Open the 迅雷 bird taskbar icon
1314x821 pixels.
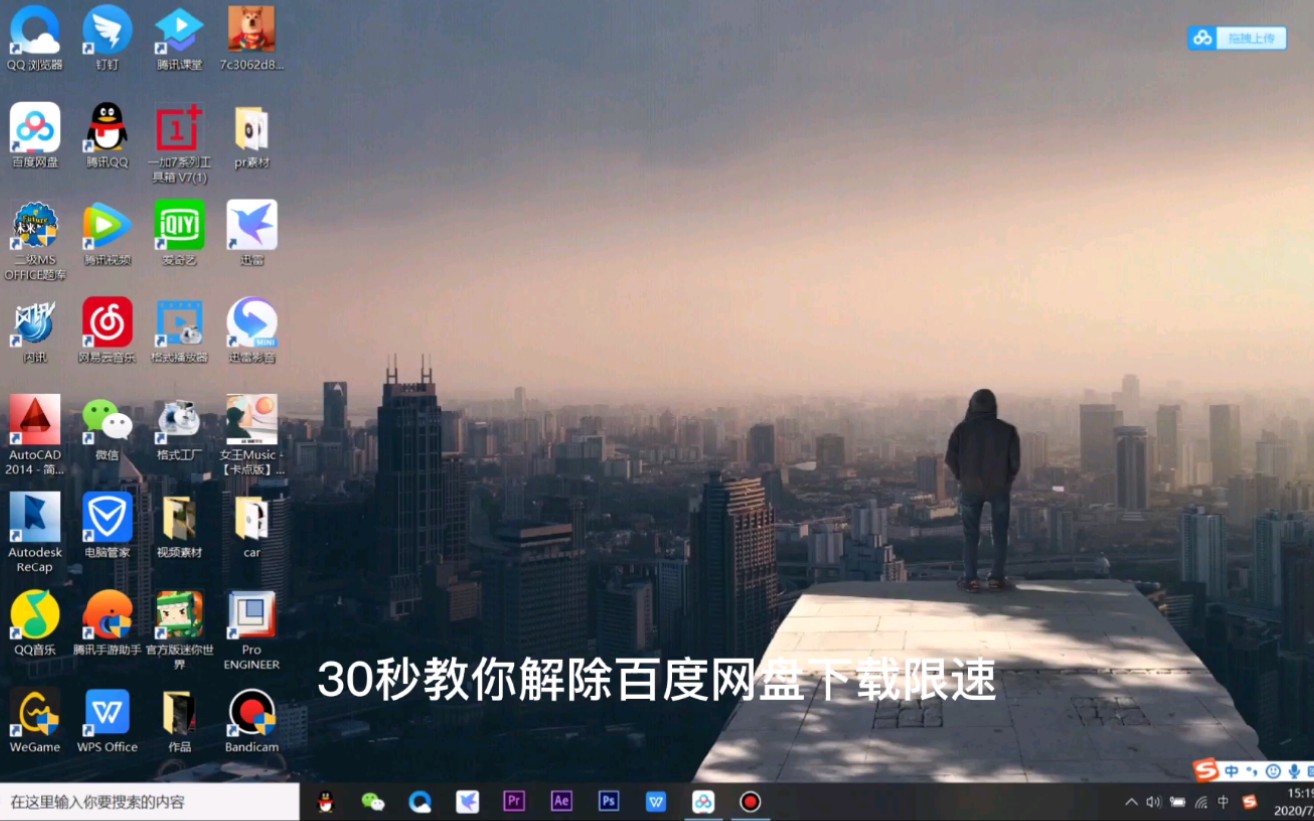coord(467,802)
